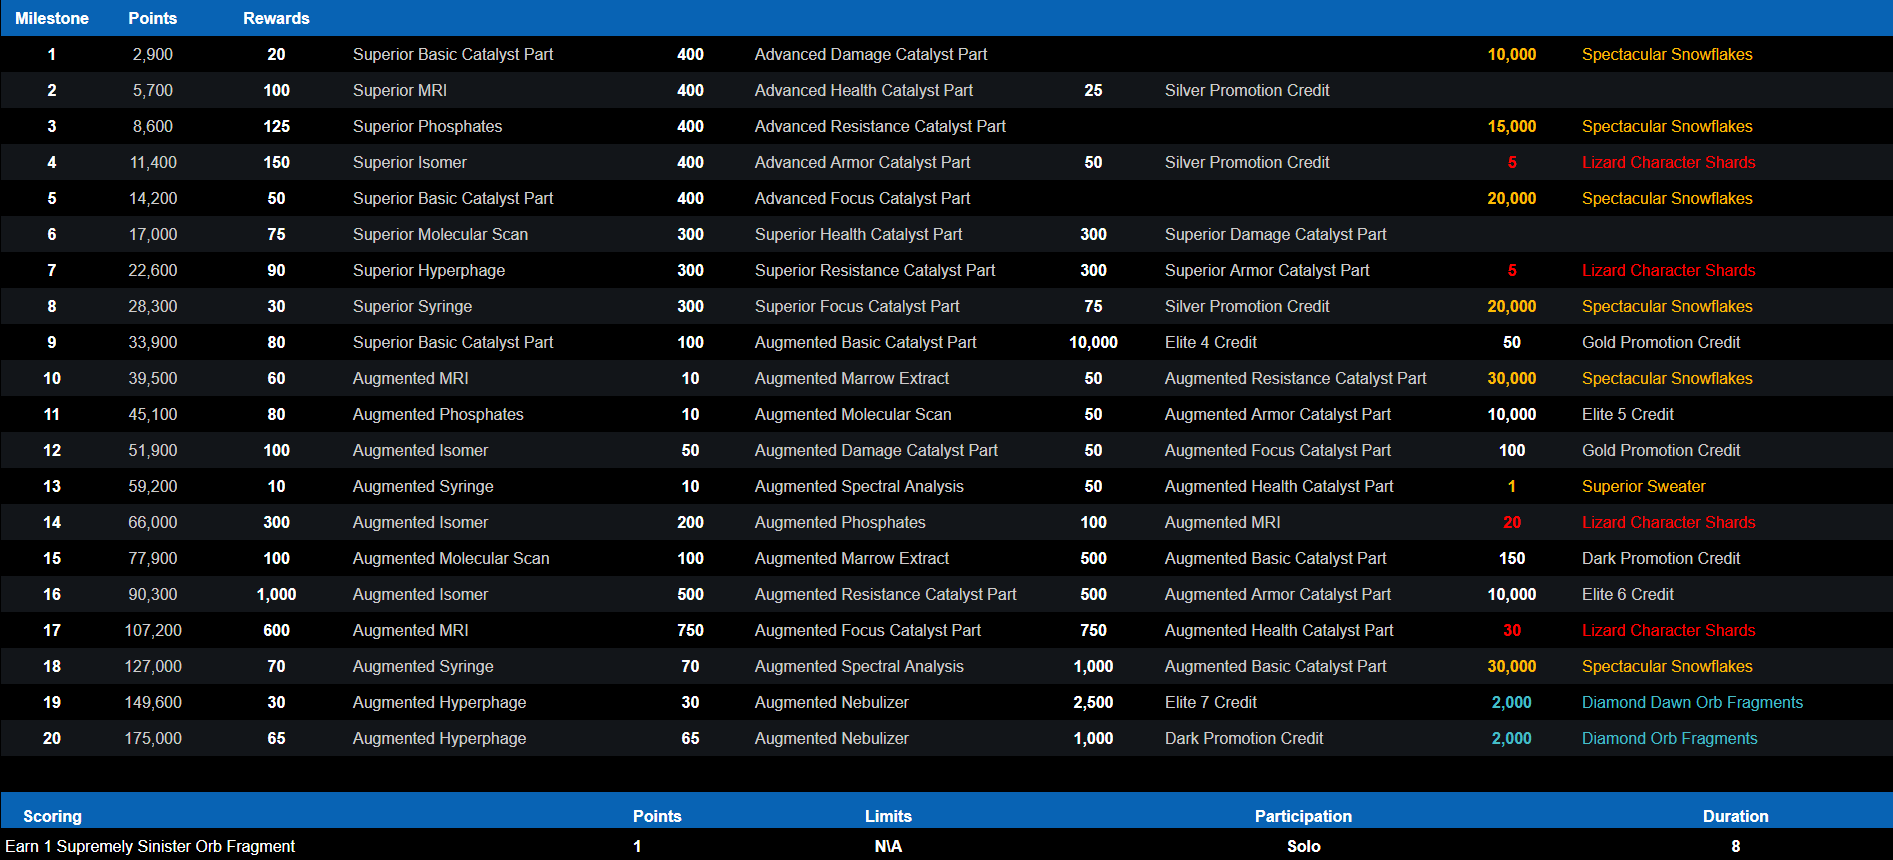Image resolution: width=1893 pixels, height=860 pixels.
Task: Click the Duration column header
Action: coord(1735,816)
